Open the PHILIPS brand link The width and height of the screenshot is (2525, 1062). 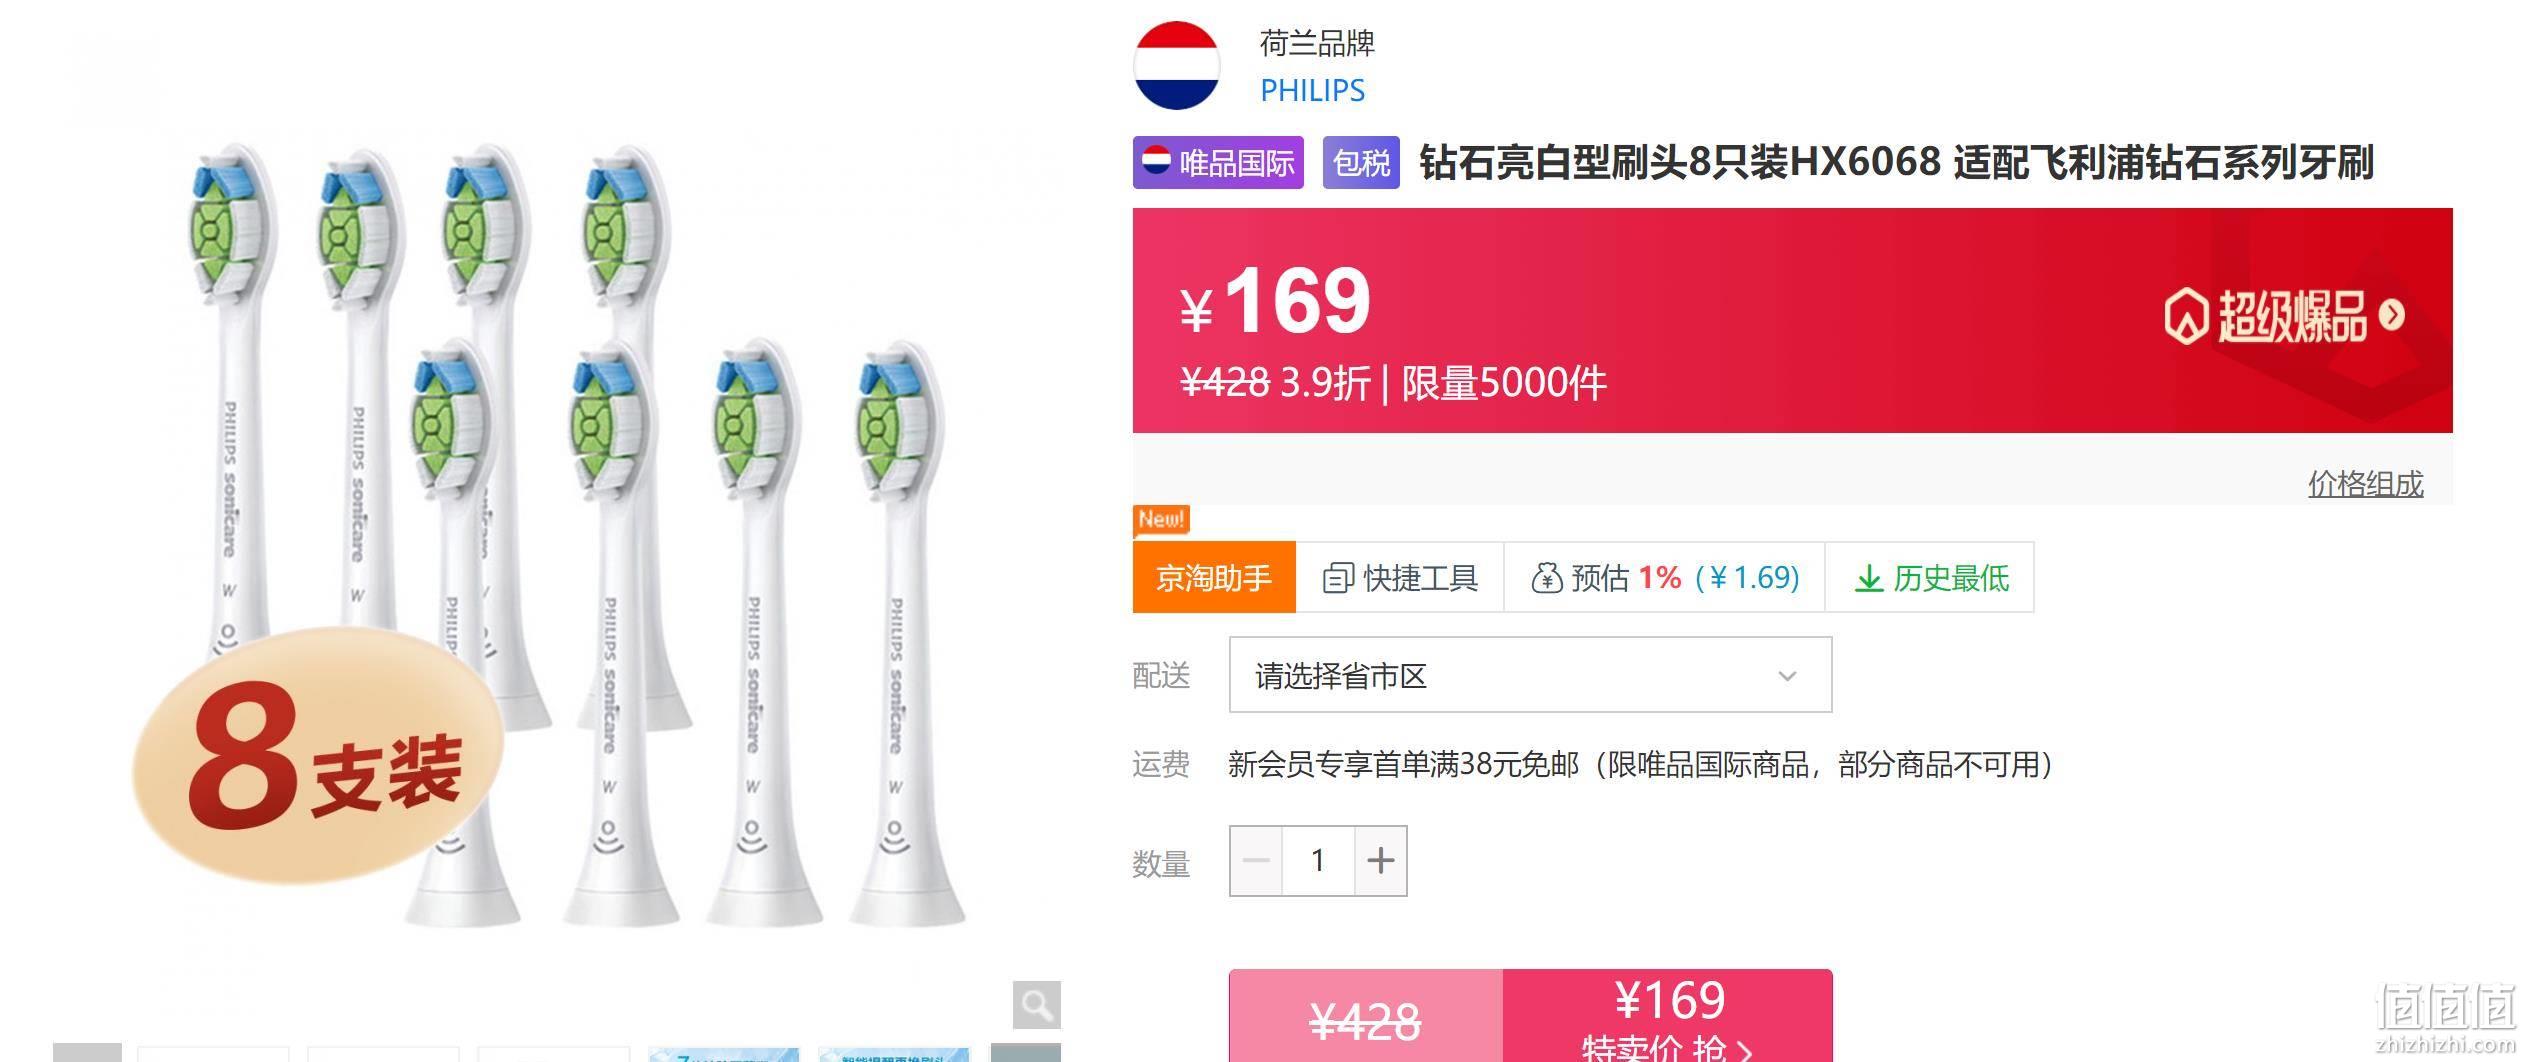[1312, 90]
